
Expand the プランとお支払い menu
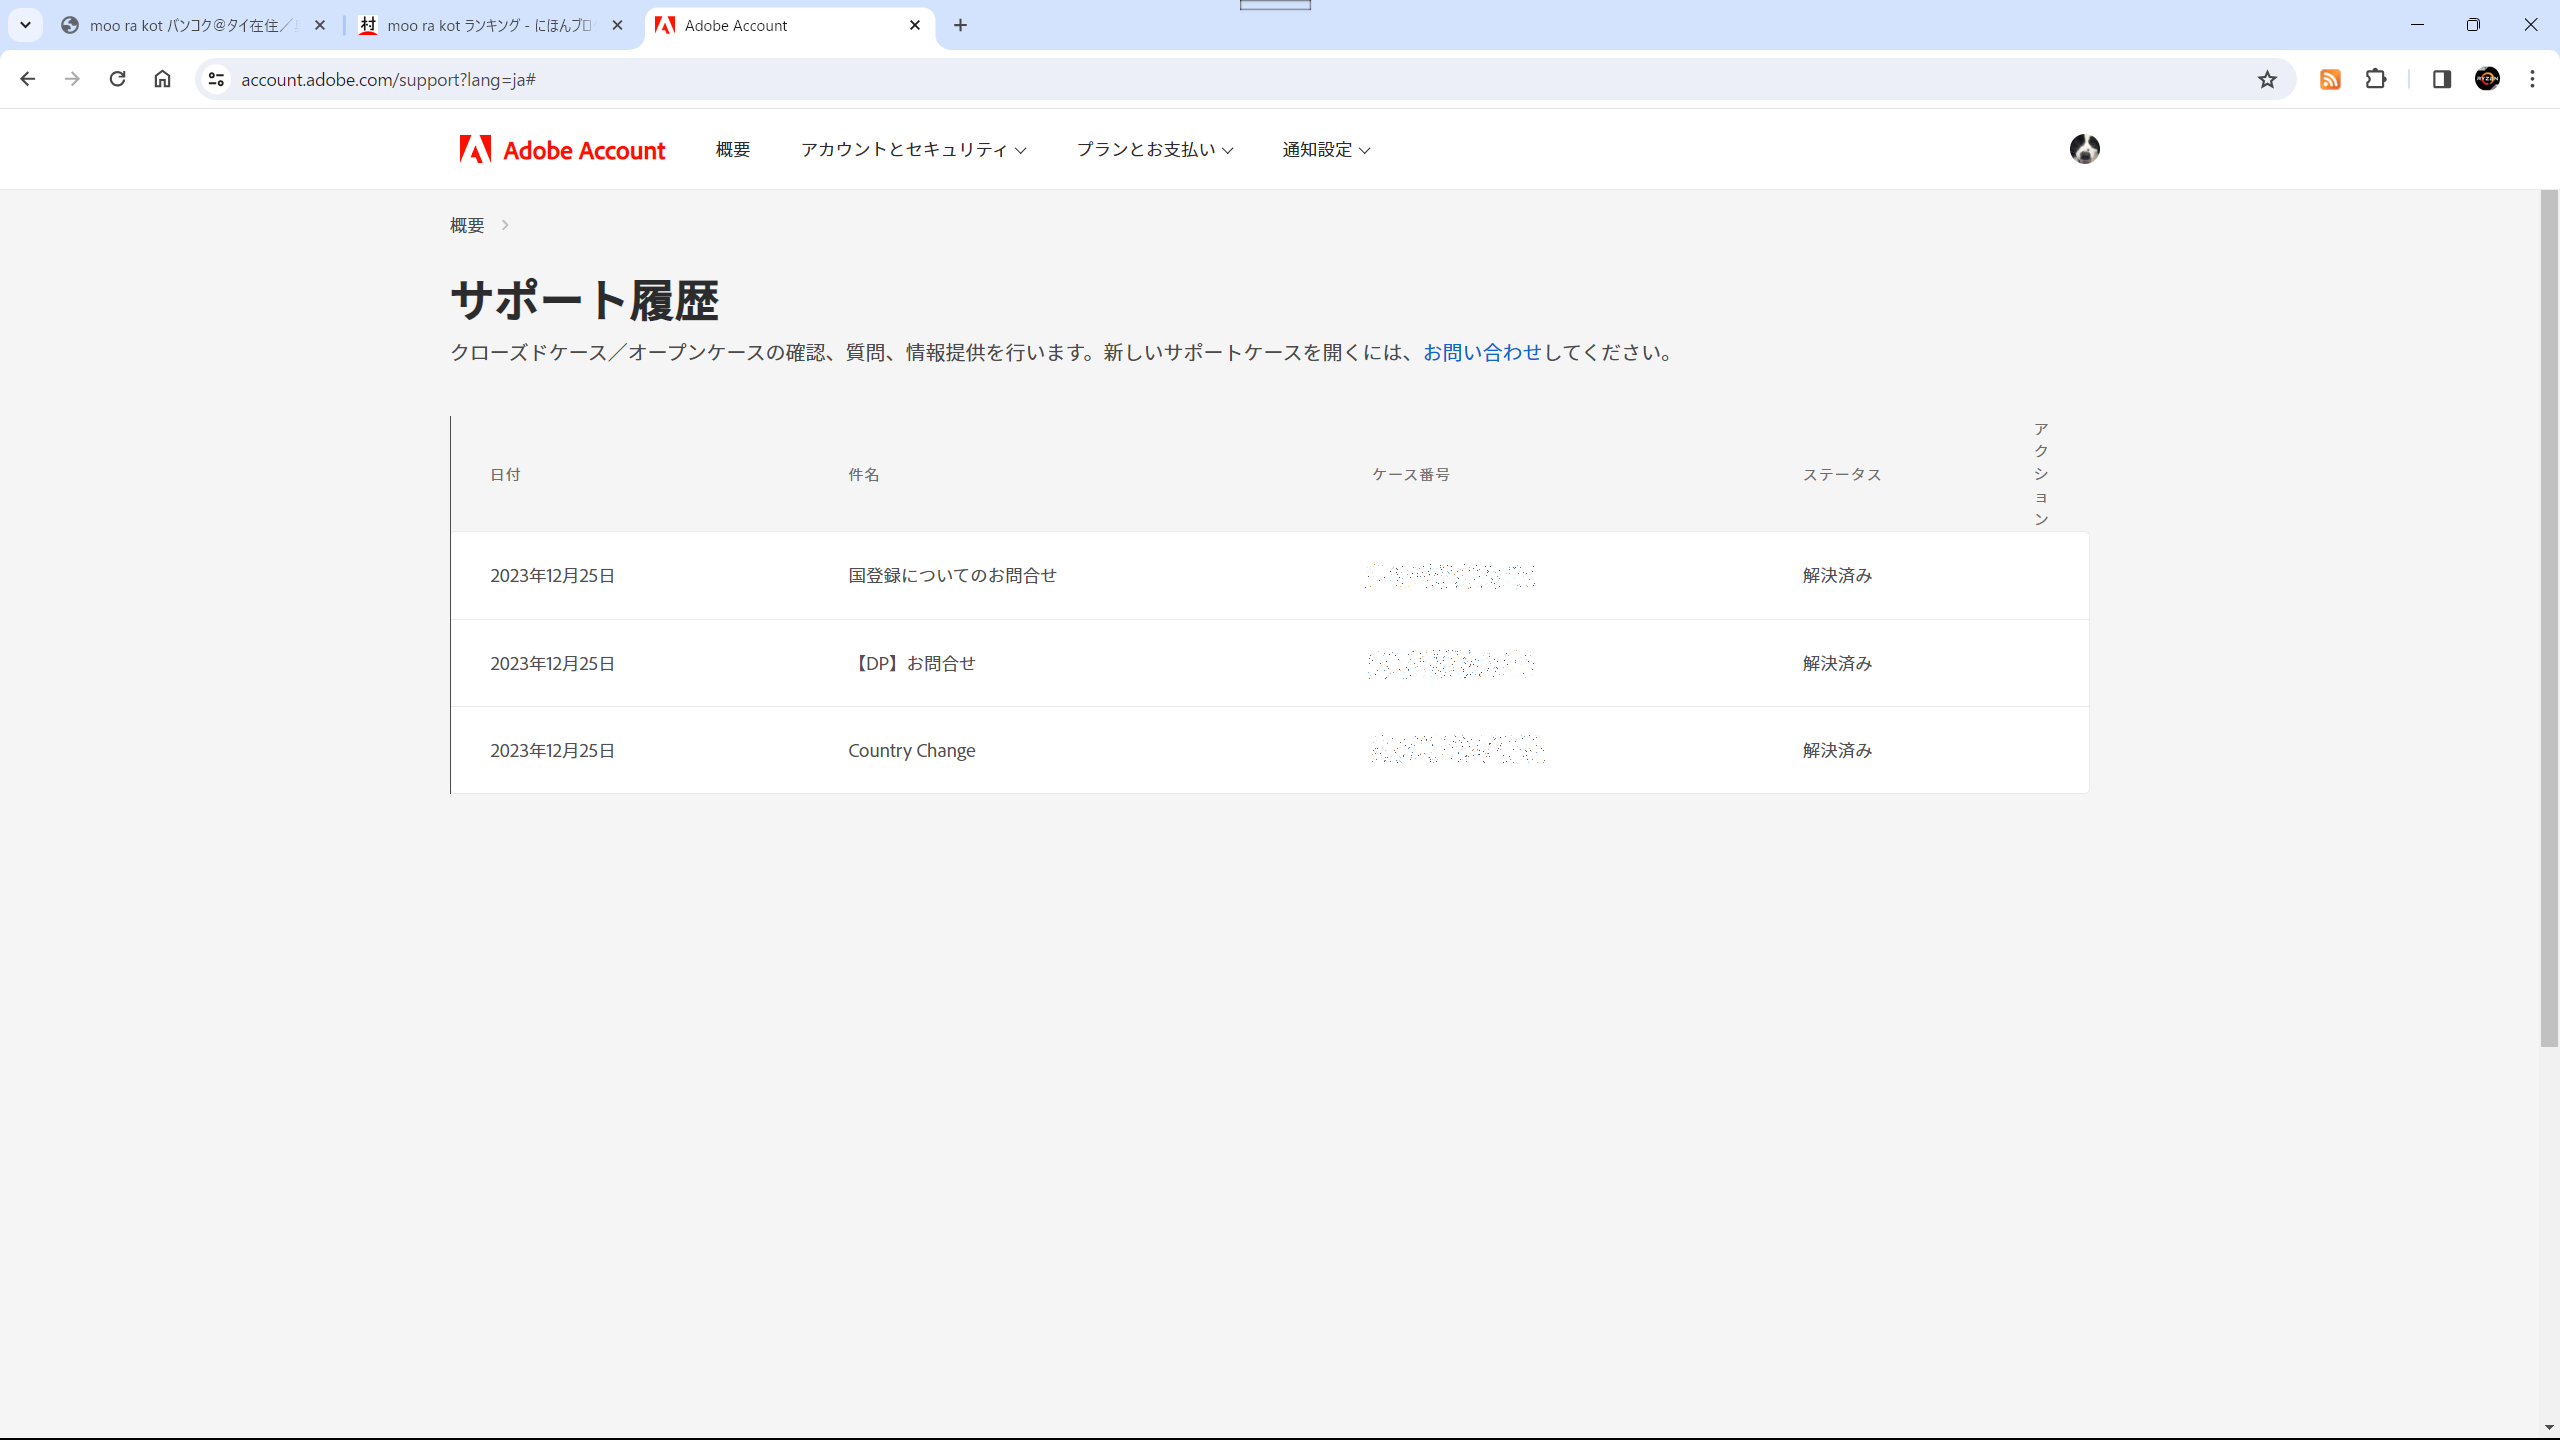(1154, 150)
